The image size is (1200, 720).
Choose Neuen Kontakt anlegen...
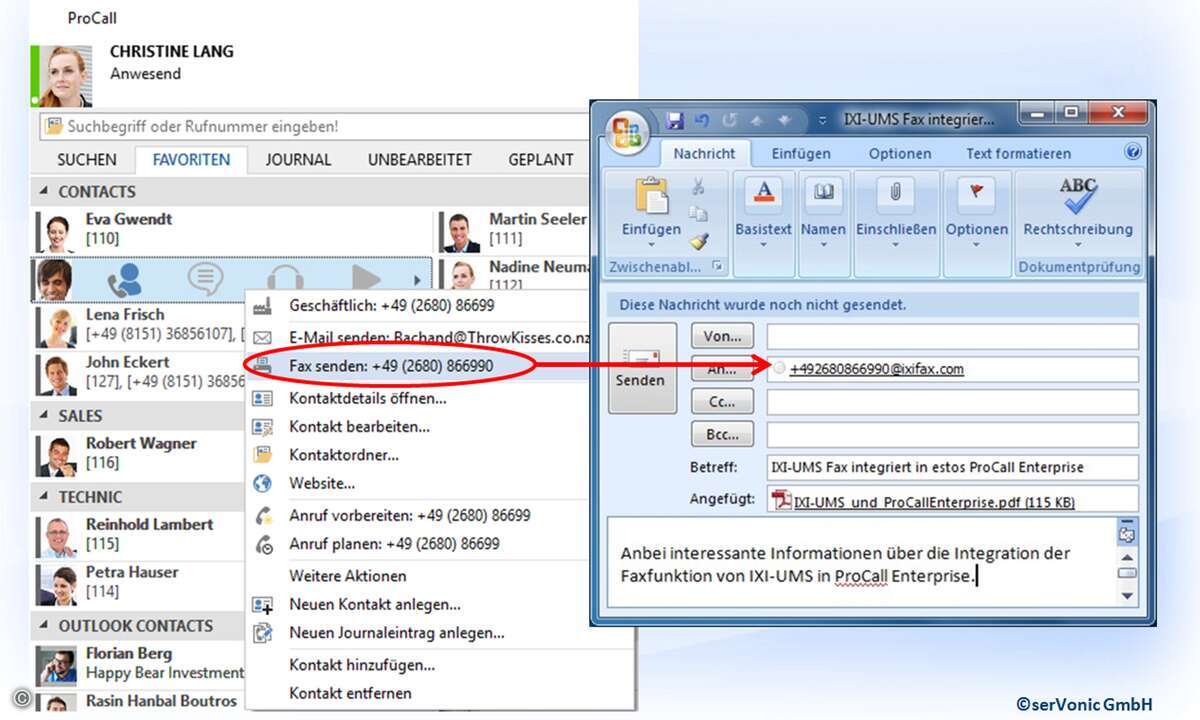(x=440, y=604)
